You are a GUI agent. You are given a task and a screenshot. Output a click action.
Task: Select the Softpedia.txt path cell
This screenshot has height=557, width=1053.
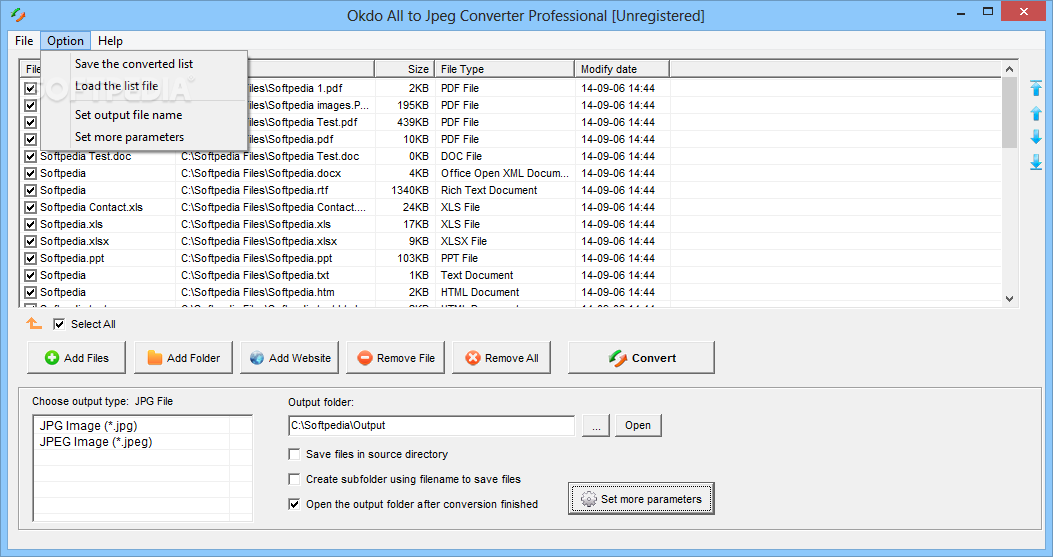coord(275,275)
